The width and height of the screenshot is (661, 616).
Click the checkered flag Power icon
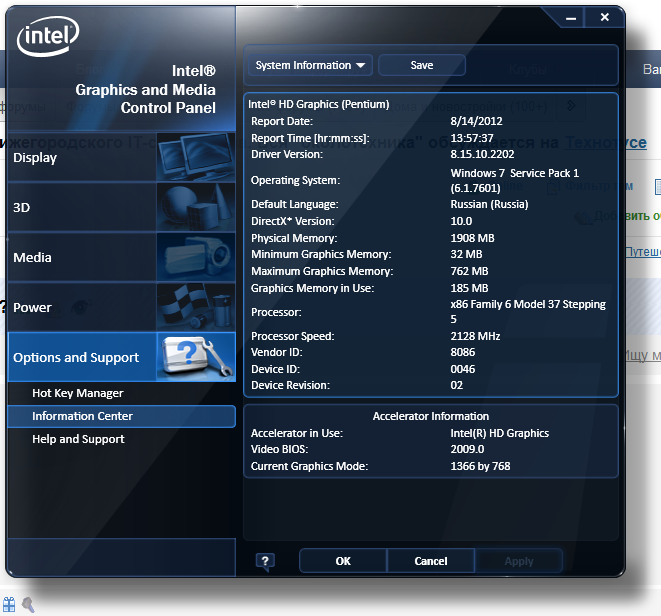[x=196, y=307]
